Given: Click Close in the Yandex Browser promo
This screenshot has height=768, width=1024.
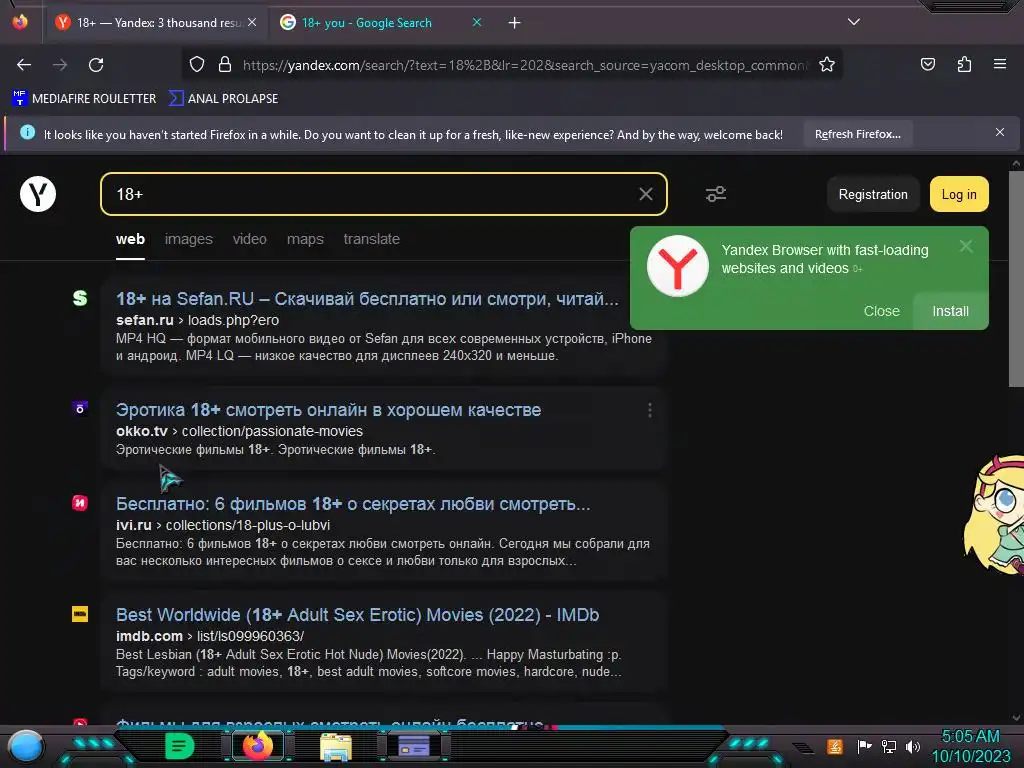Looking at the screenshot, I should (x=881, y=312).
